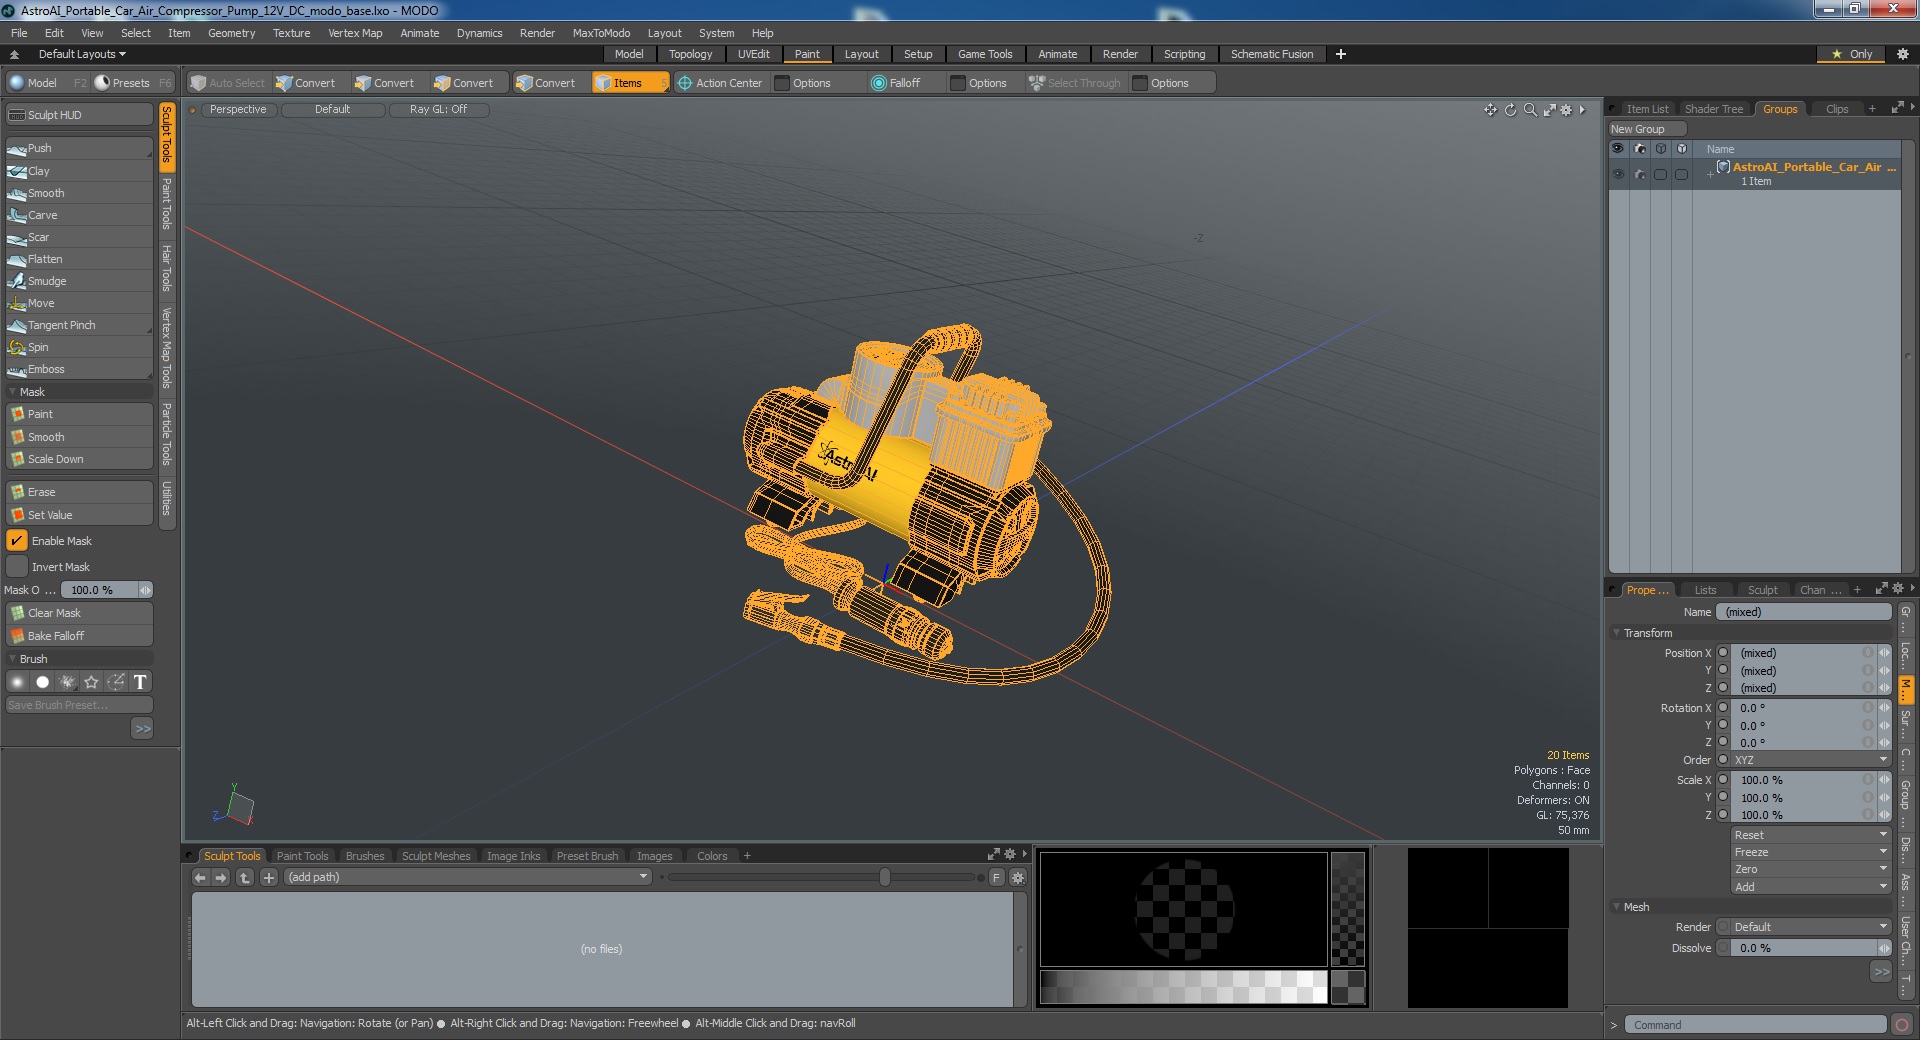Screen dimensions: 1920x1040
Task: Toggle the Action Center Options checkbox
Action: click(x=783, y=83)
